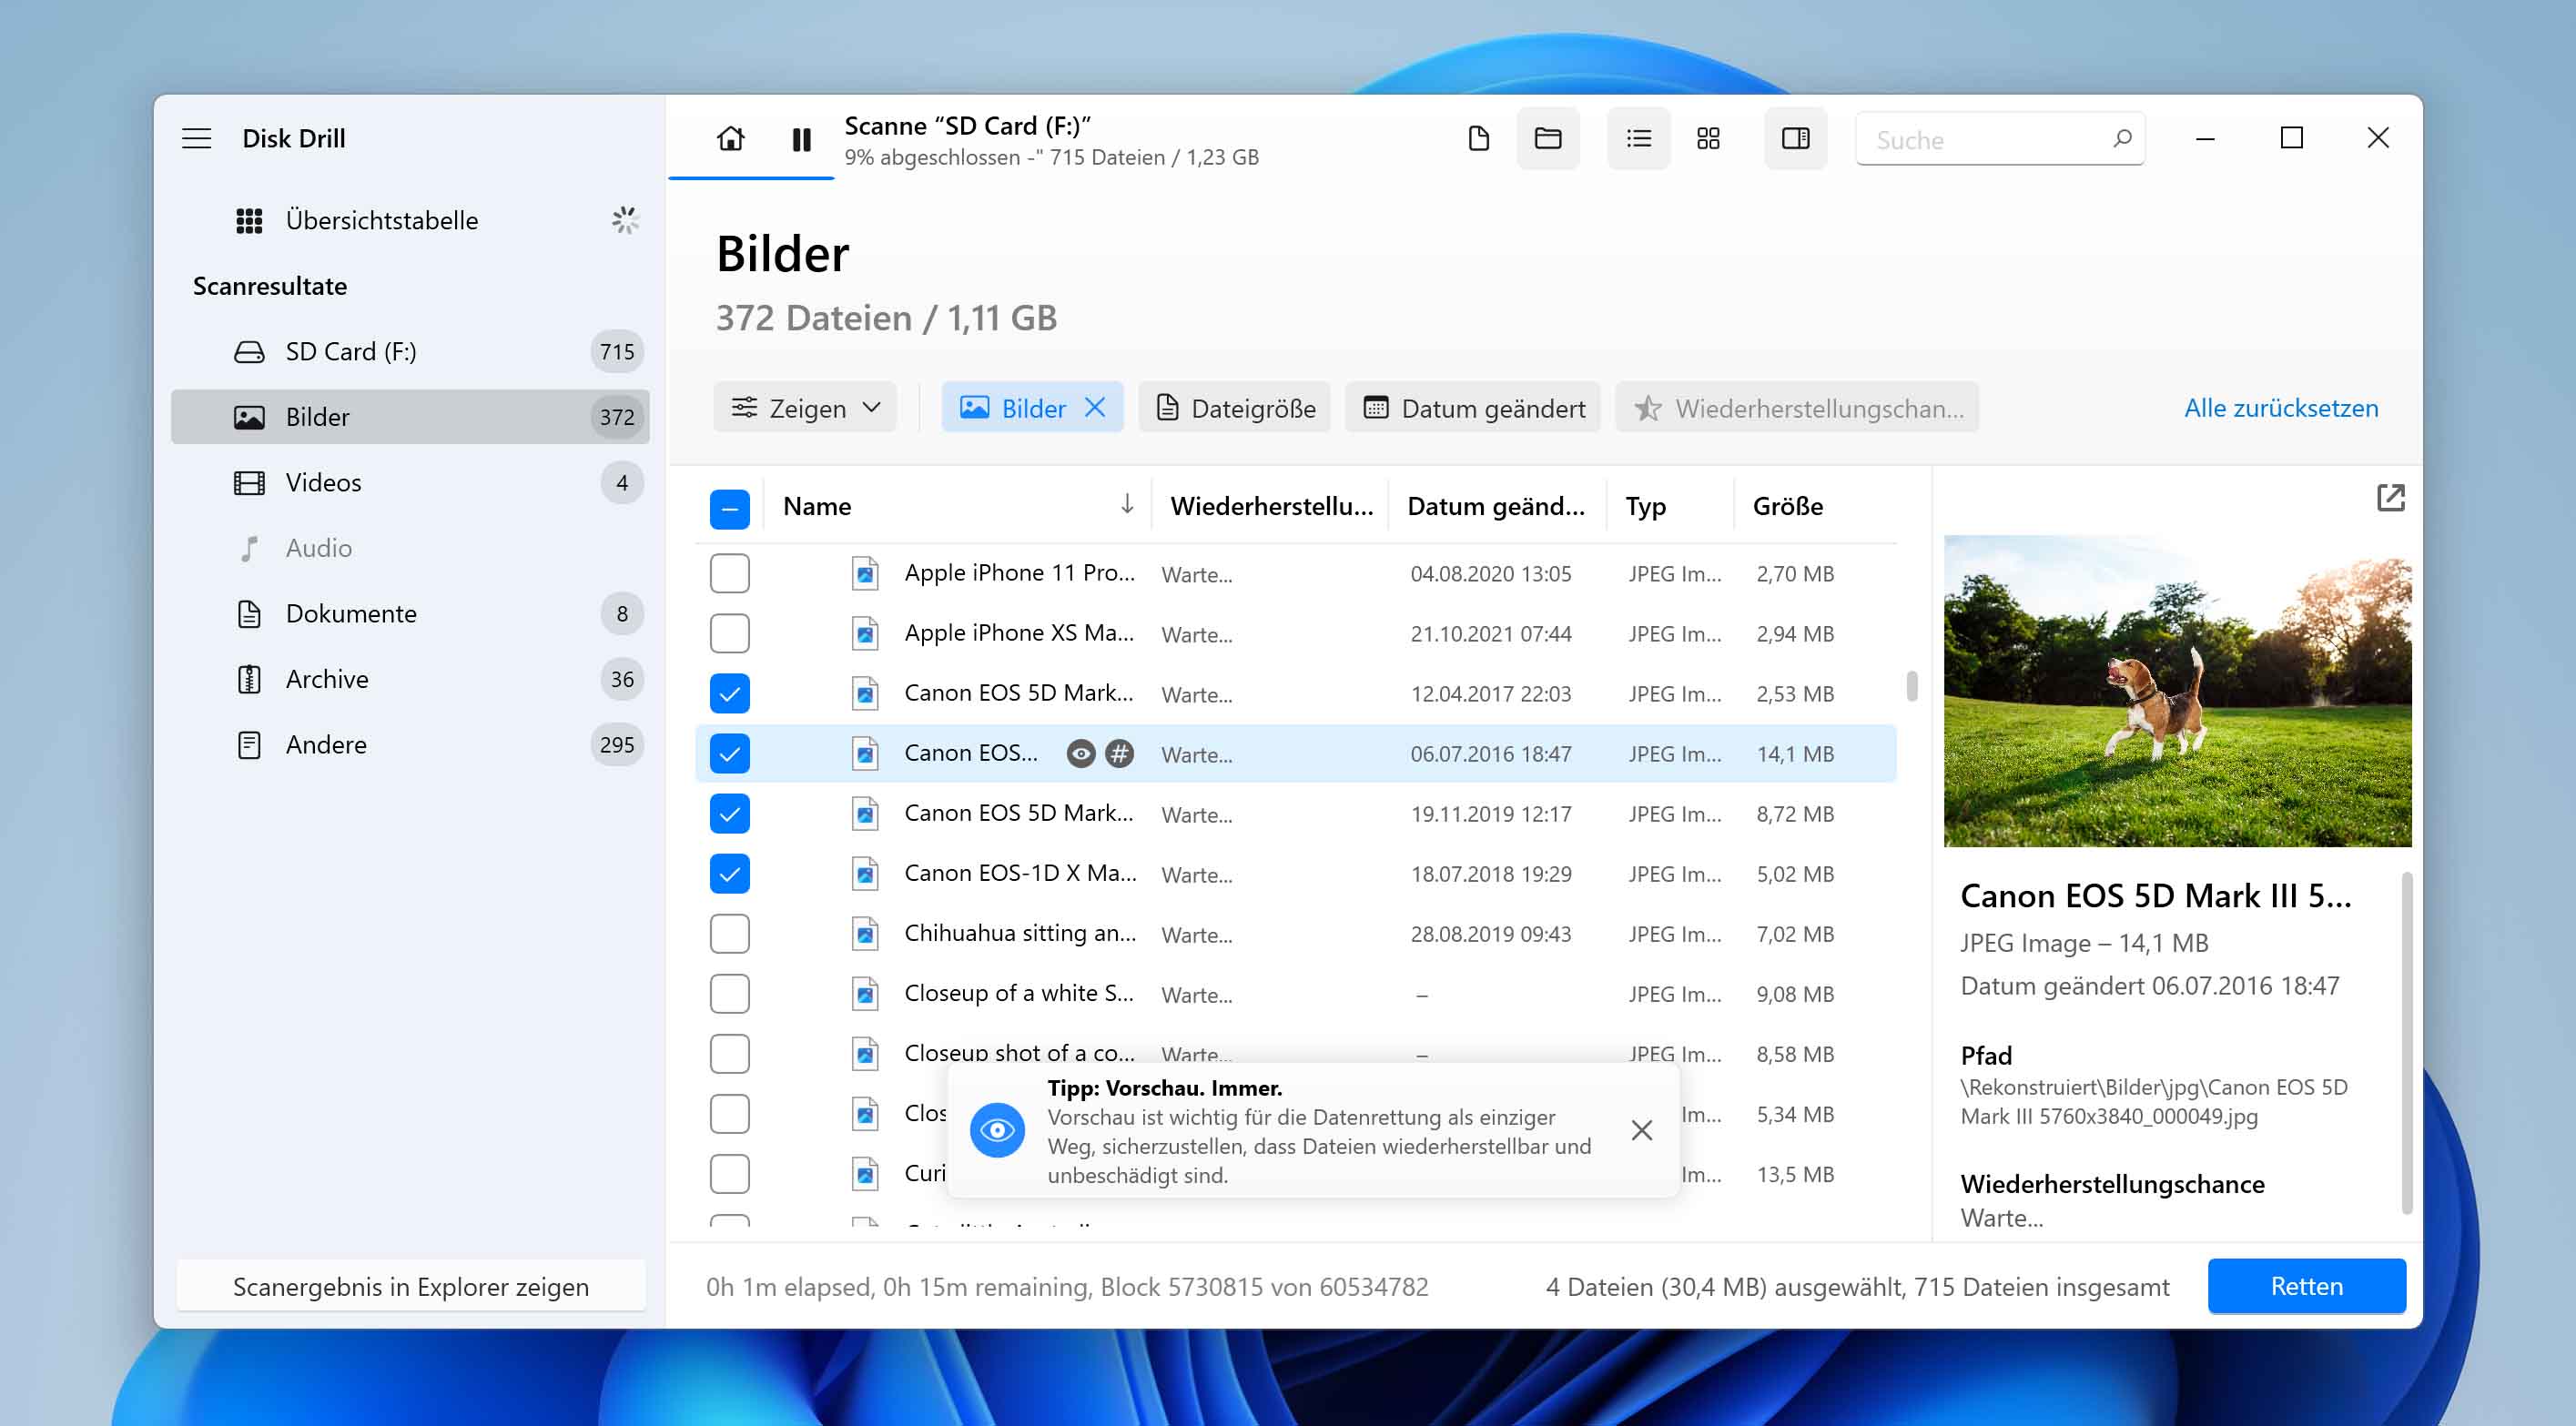Open the Andere category in sidebar

410,744
